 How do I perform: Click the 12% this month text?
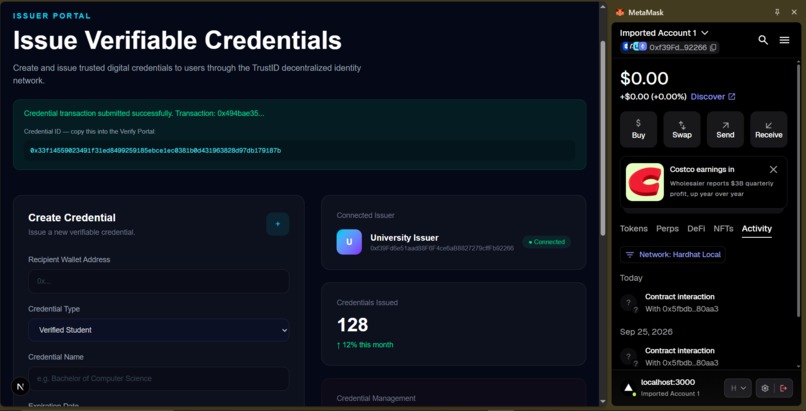coord(365,345)
